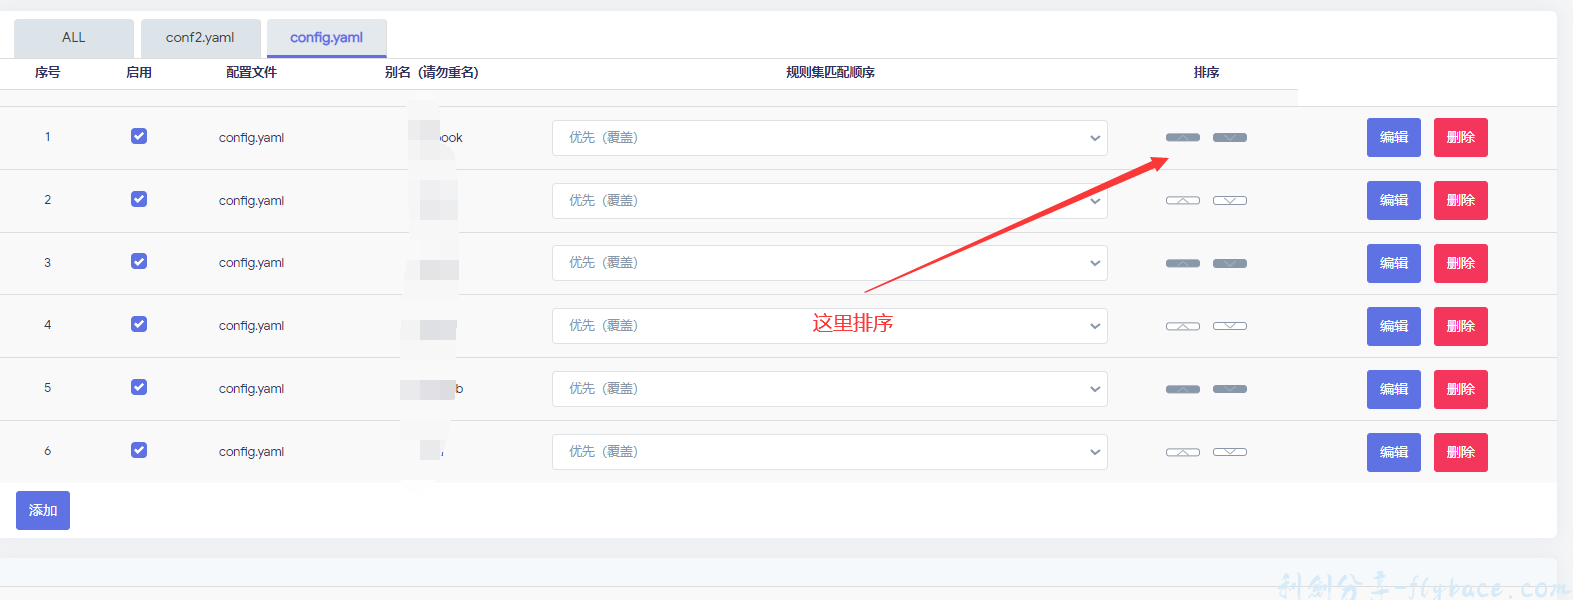
Task: Toggle the enable checkbox for row 3
Action: click(x=139, y=262)
